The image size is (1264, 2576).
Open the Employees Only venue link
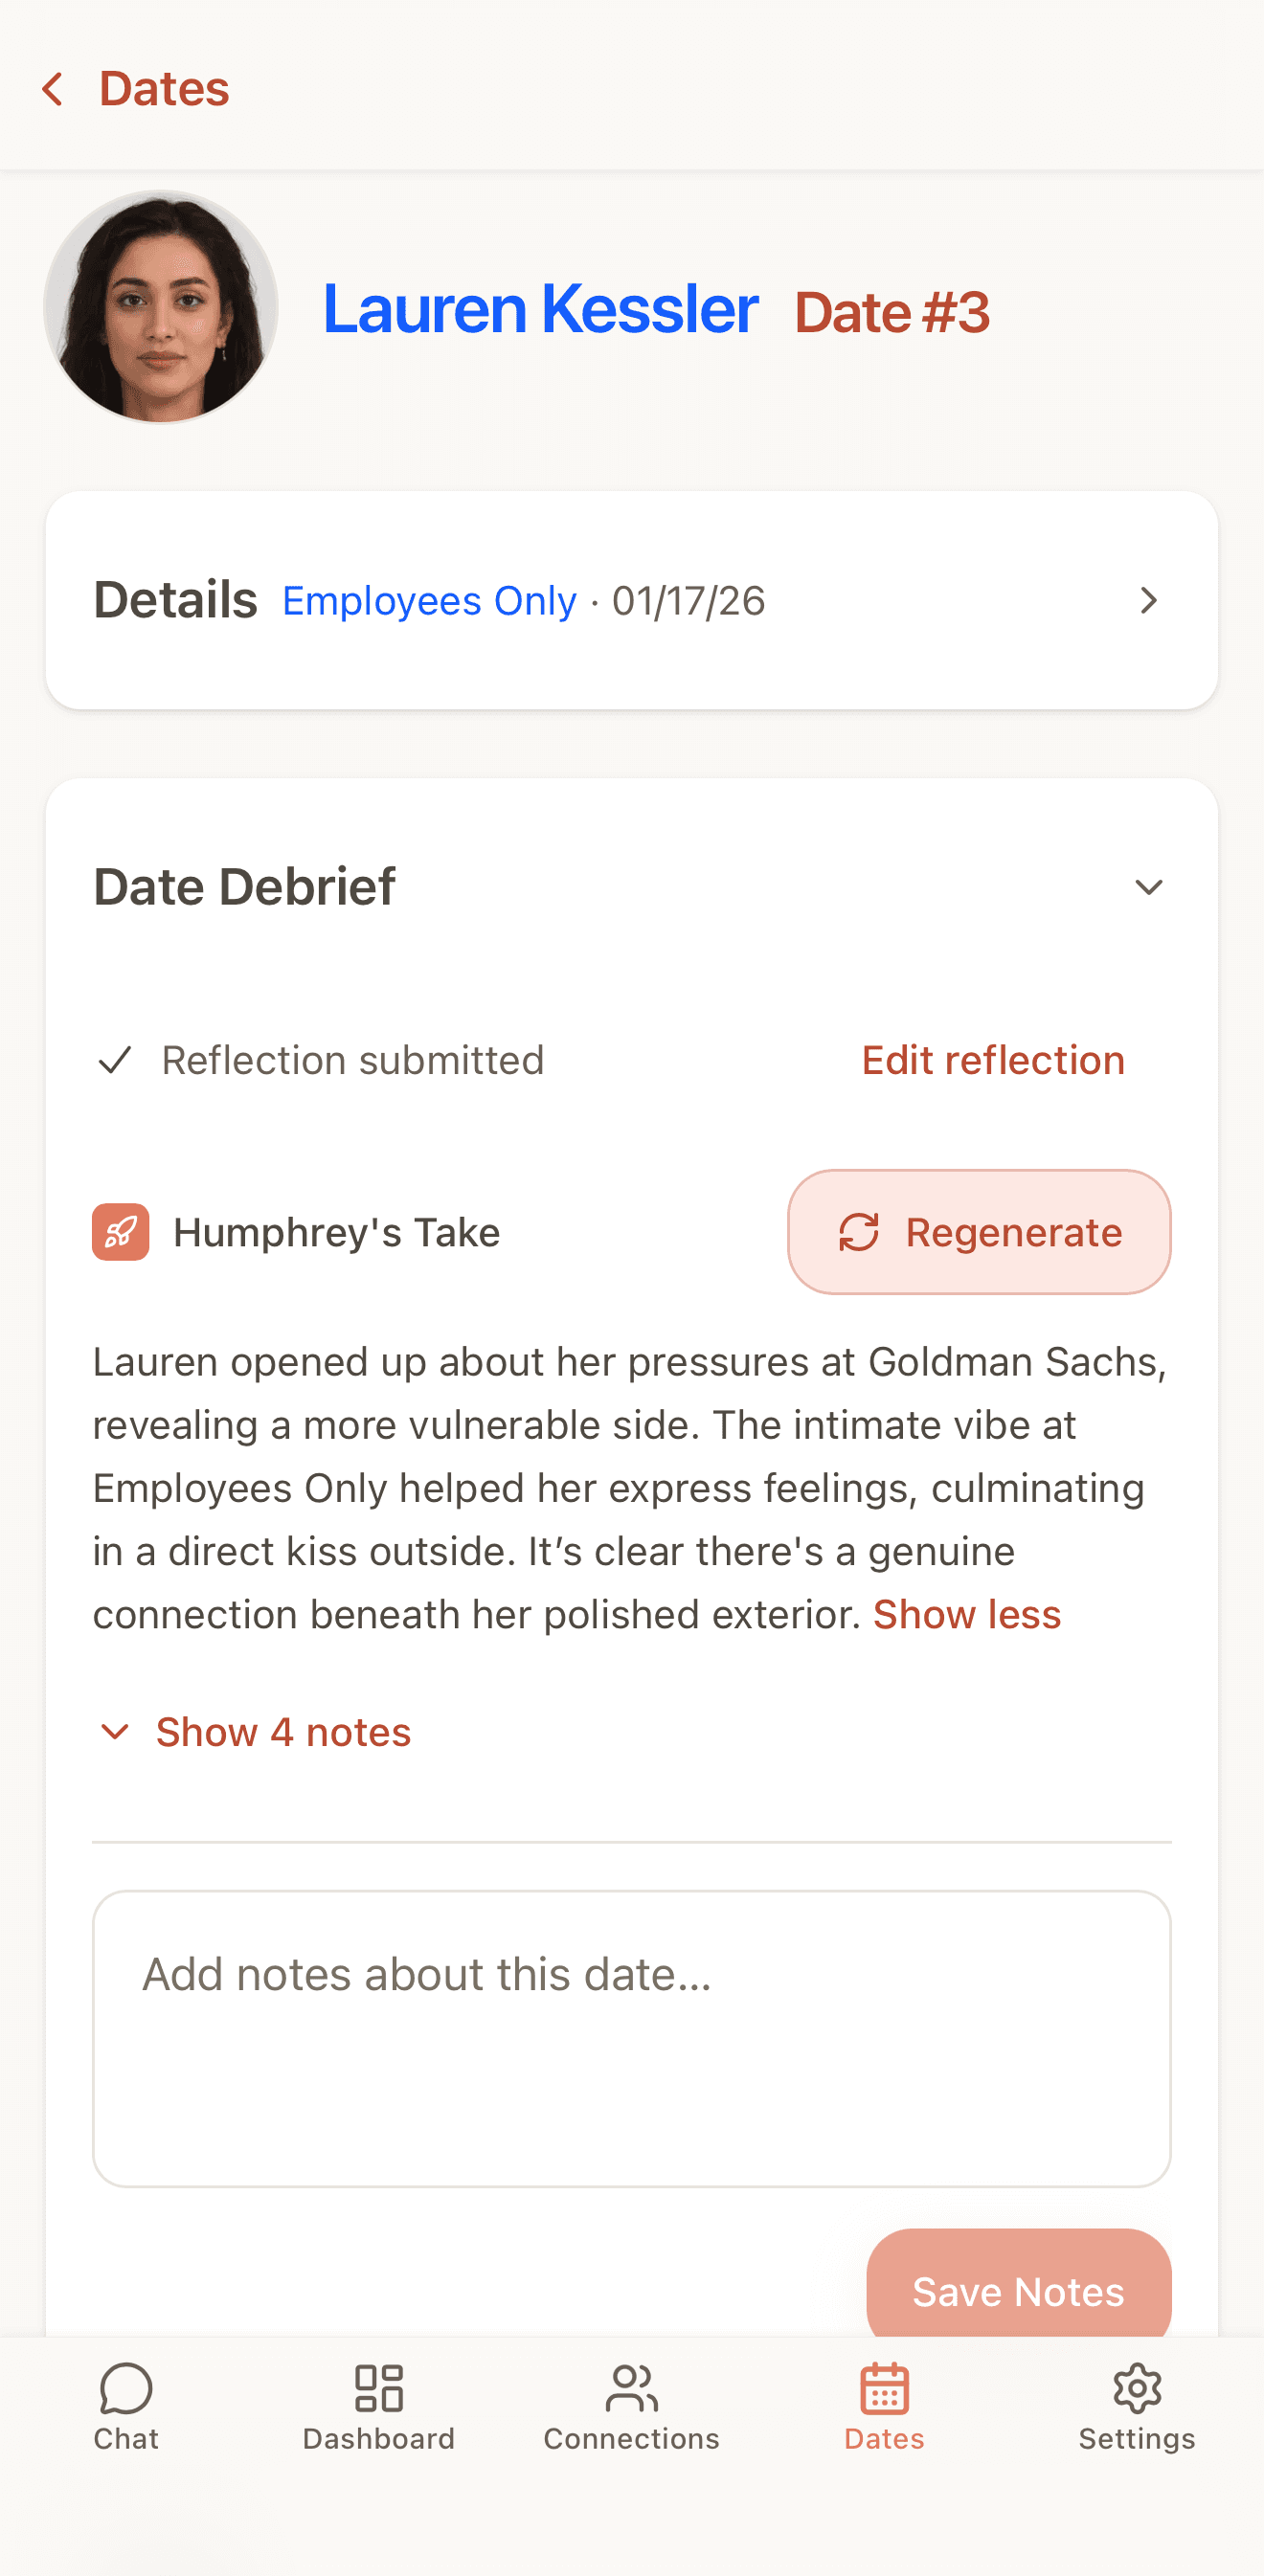[x=429, y=601]
